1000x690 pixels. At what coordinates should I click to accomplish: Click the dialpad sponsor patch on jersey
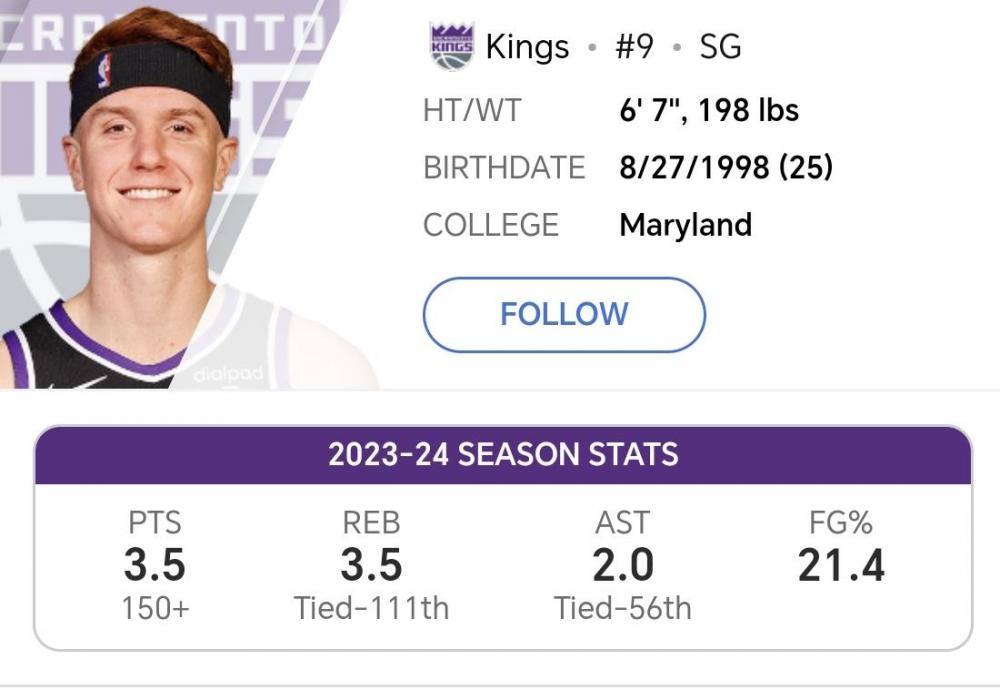coord(230,374)
